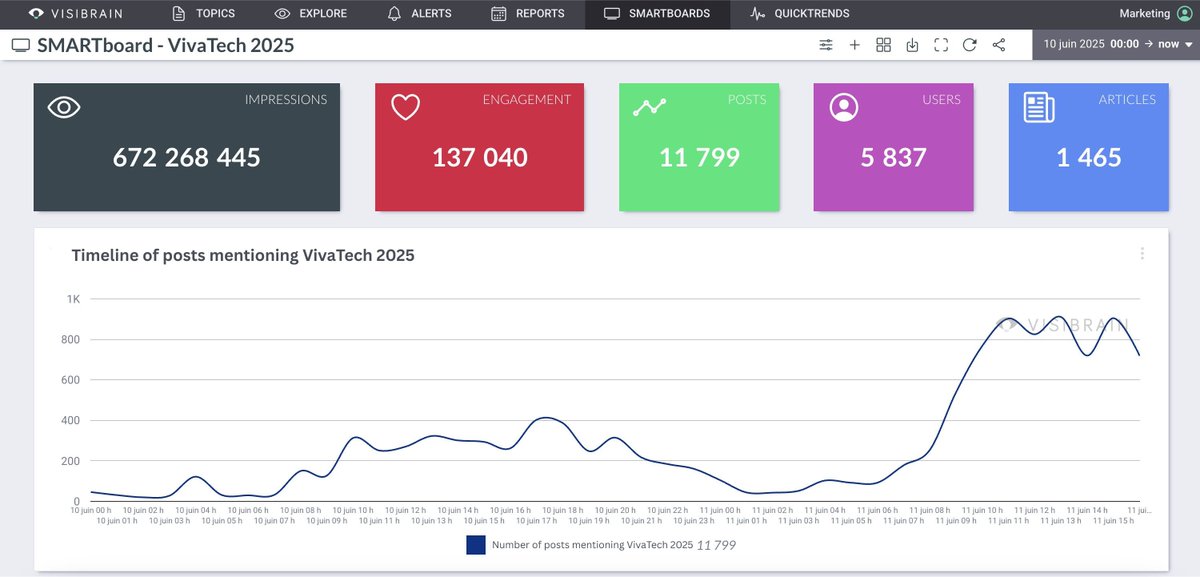The image size is (1200, 577).
Task: Click the USERS card label
Action: (941, 99)
